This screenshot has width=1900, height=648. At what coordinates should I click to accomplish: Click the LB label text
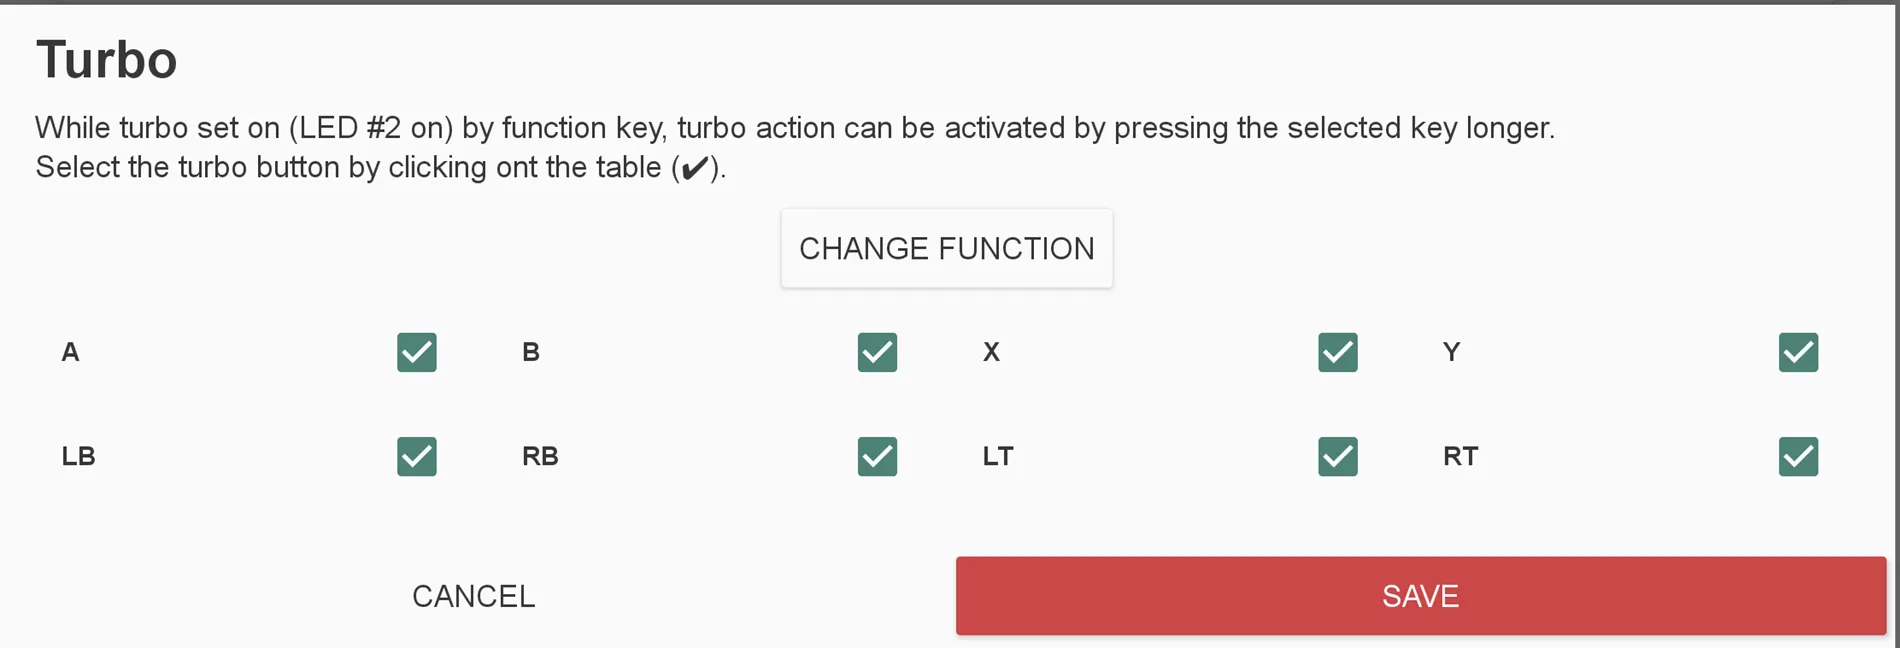(x=78, y=456)
